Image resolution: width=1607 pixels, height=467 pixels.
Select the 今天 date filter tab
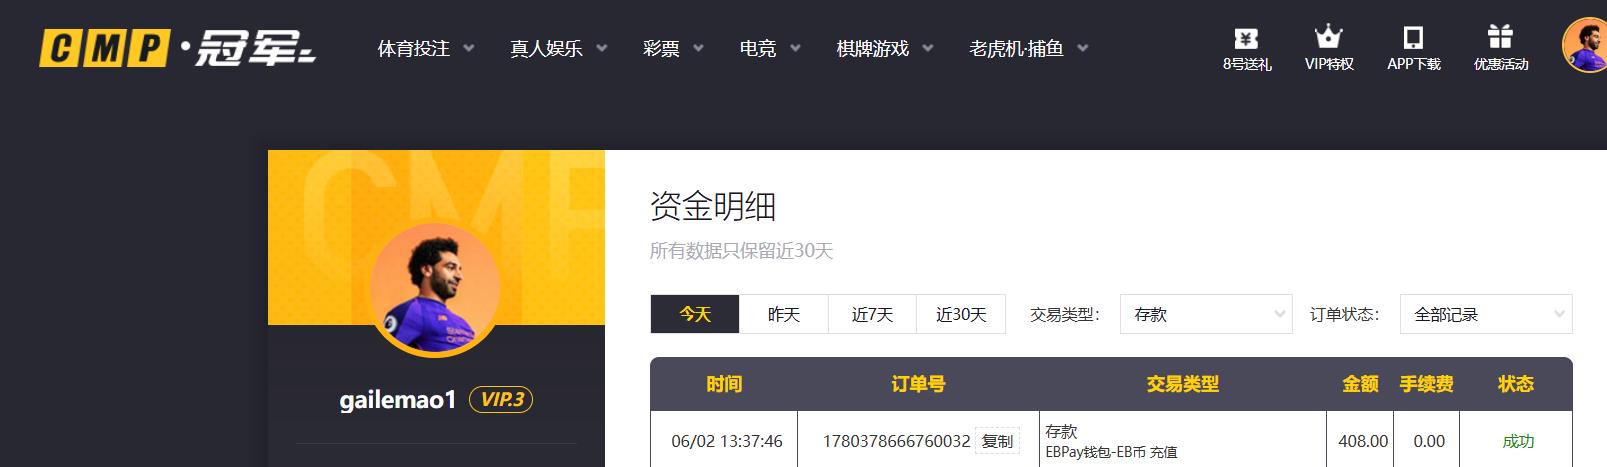pos(695,314)
